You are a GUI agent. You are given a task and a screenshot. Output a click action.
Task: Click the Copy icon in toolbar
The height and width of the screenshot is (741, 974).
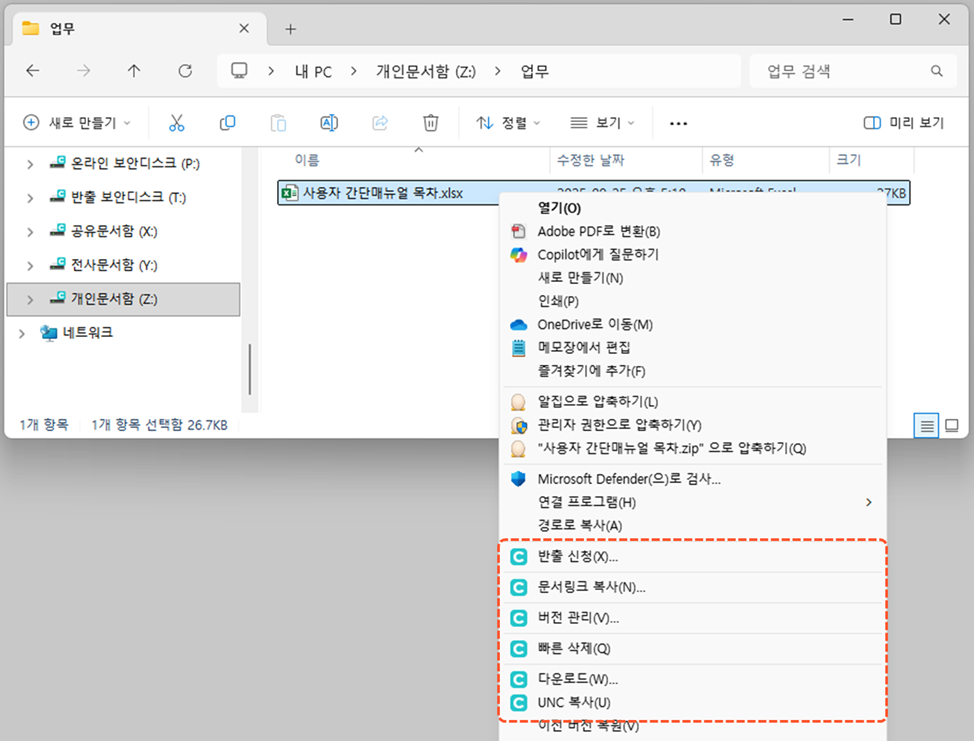point(228,123)
